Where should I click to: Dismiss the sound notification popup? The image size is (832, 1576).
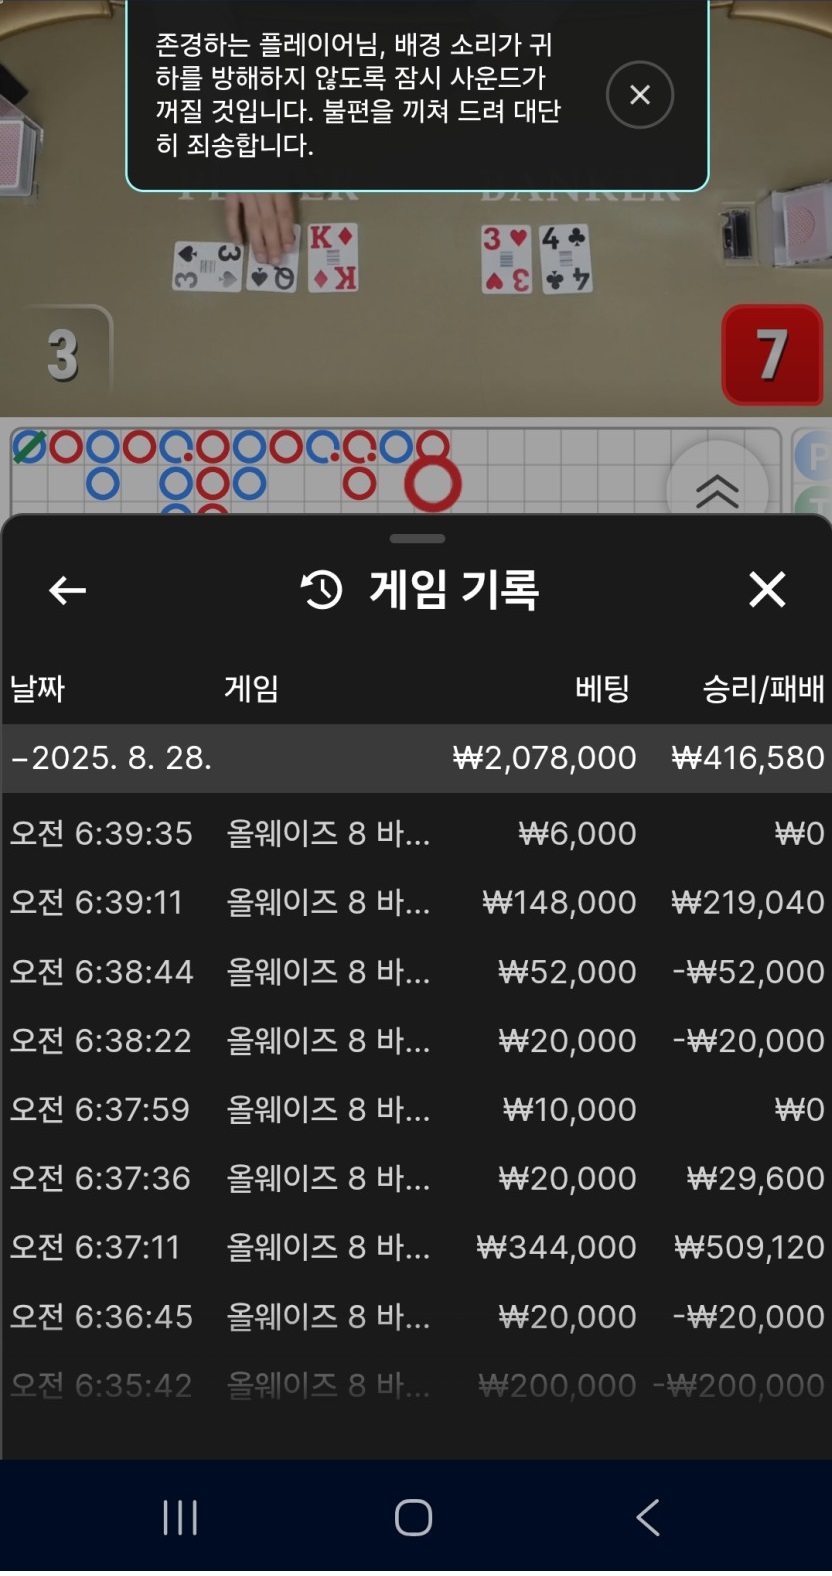tap(639, 95)
